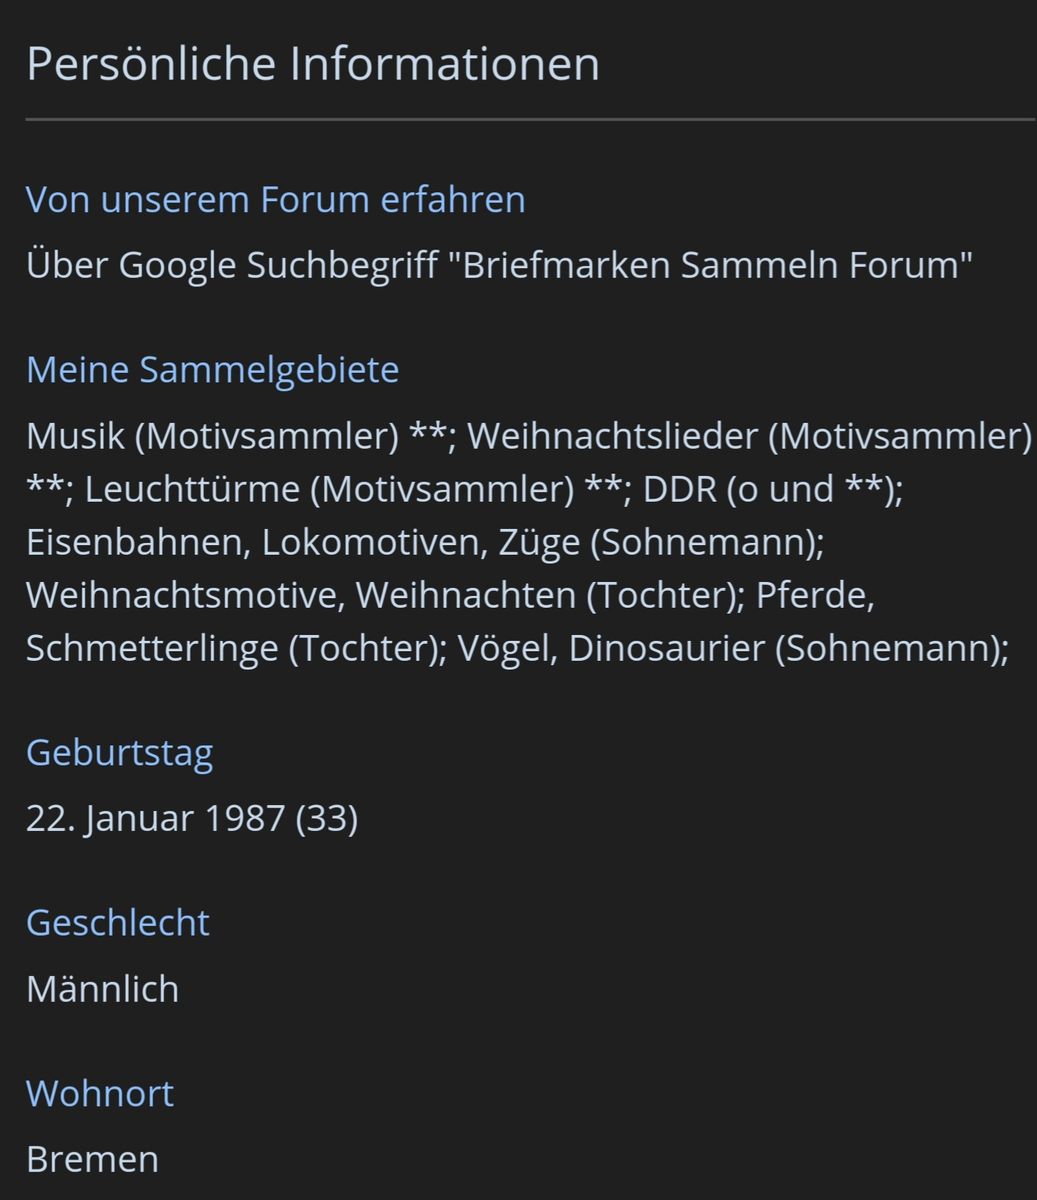The height and width of the screenshot is (1200, 1037).
Task: Select the Geschlecht label
Action: coord(118,922)
